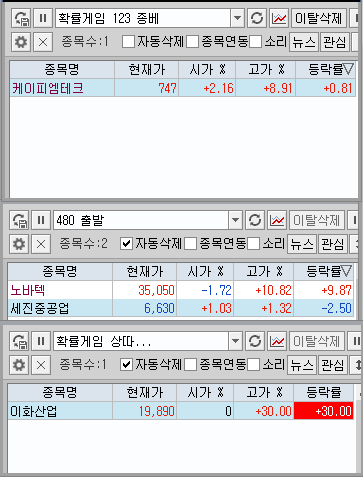The image size is (363, 477).
Task: Enable 종목연동 in the 확률게임 상따 panel
Action: pyautogui.click(x=191, y=365)
